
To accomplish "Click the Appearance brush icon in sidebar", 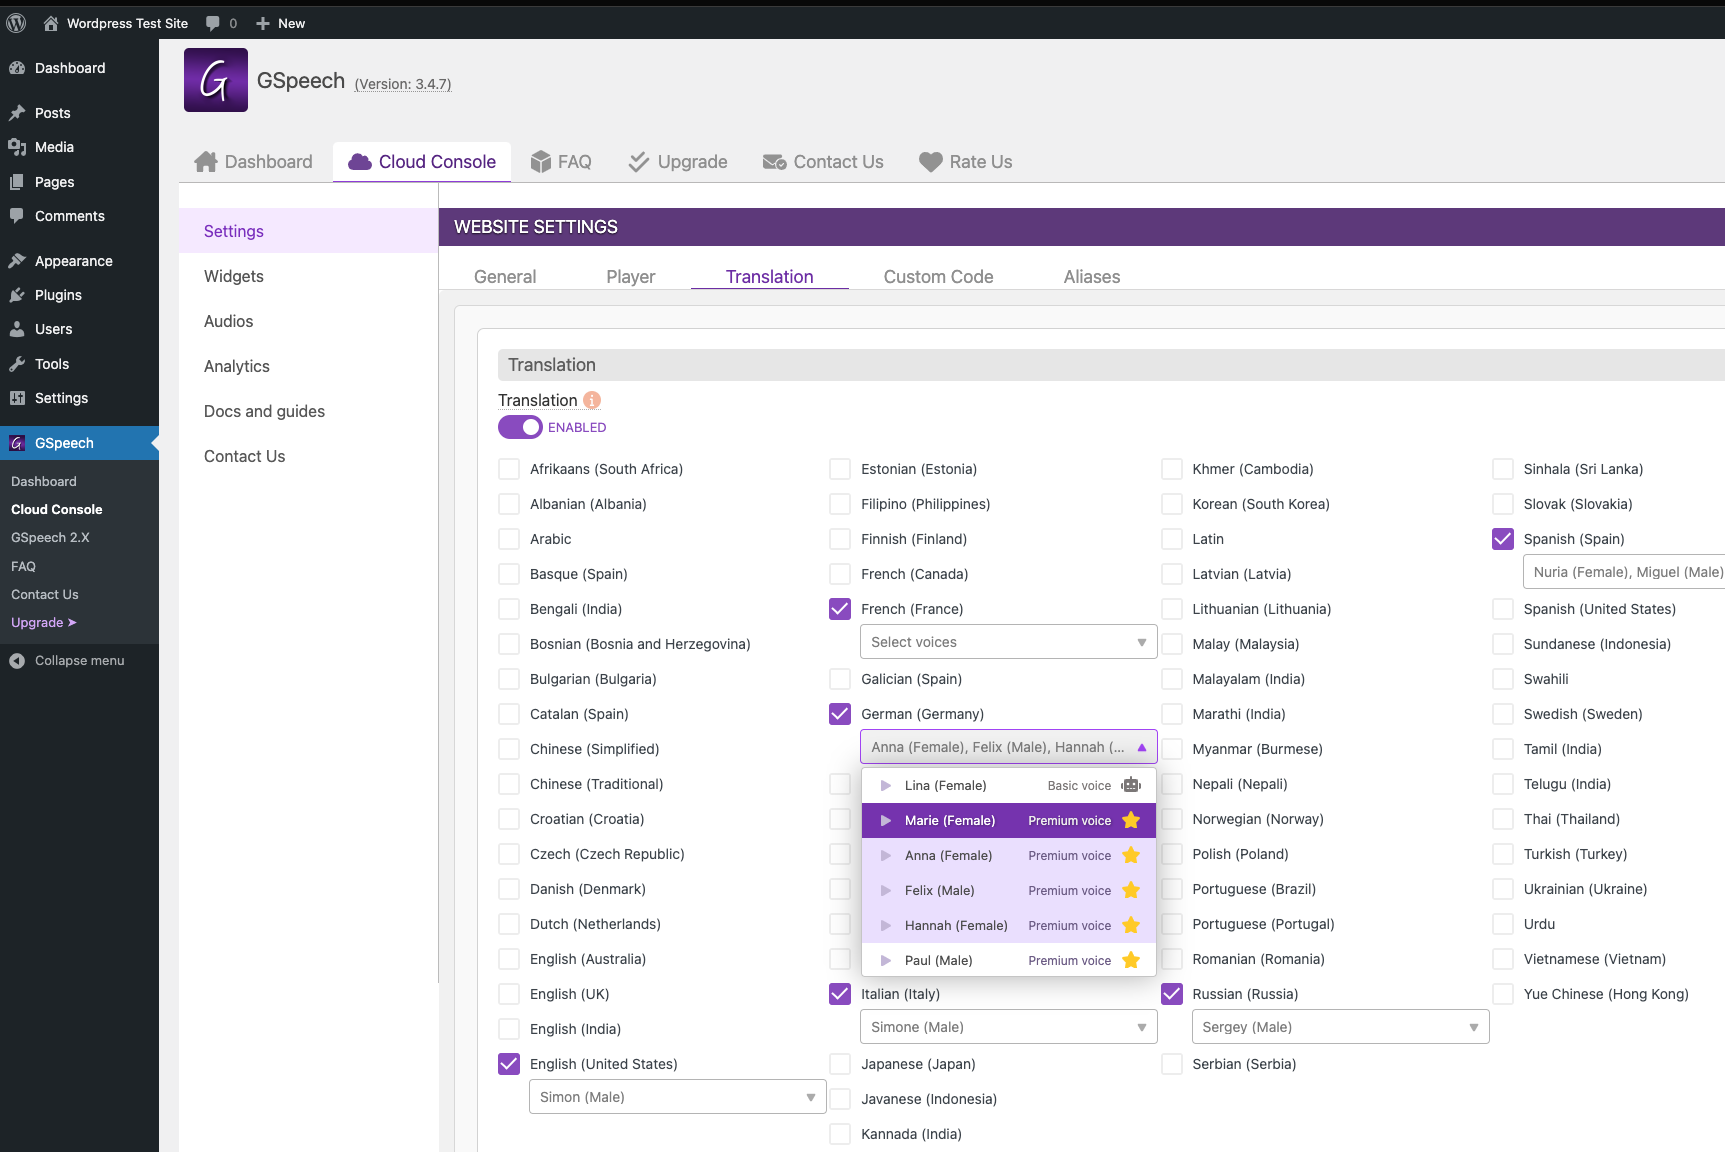I will (x=17, y=261).
